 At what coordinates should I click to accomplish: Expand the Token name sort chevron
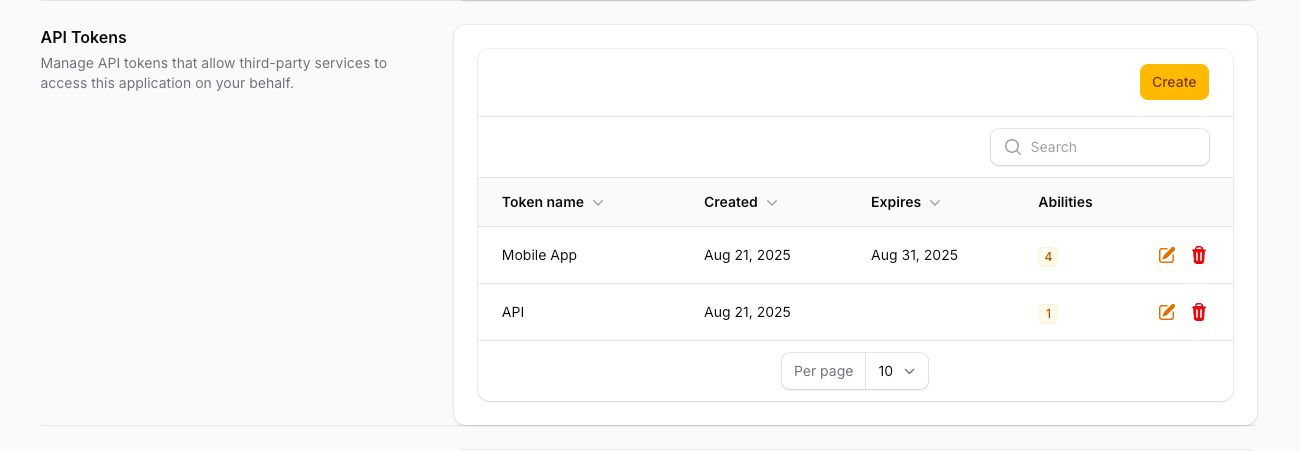(x=598, y=203)
